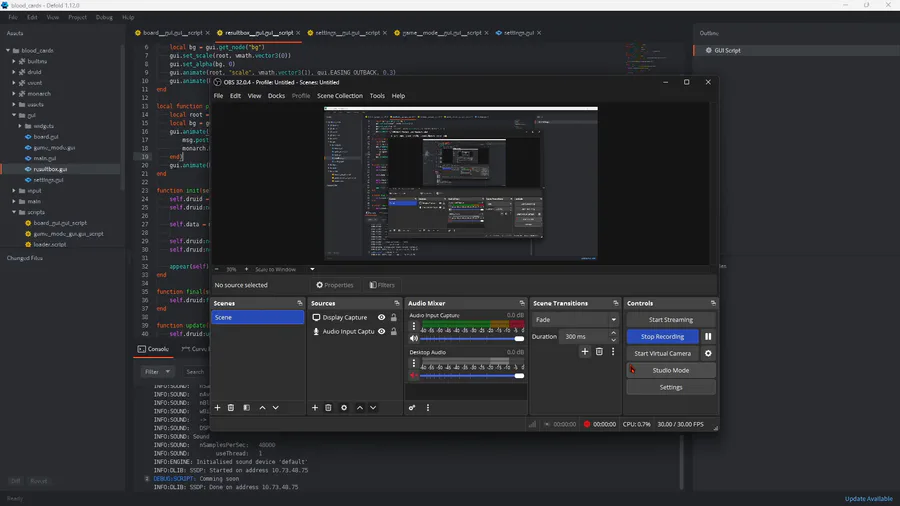
Task: Adjust the Desktop Audio volume slider
Action: pyautogui.click(x=519, y=376)
